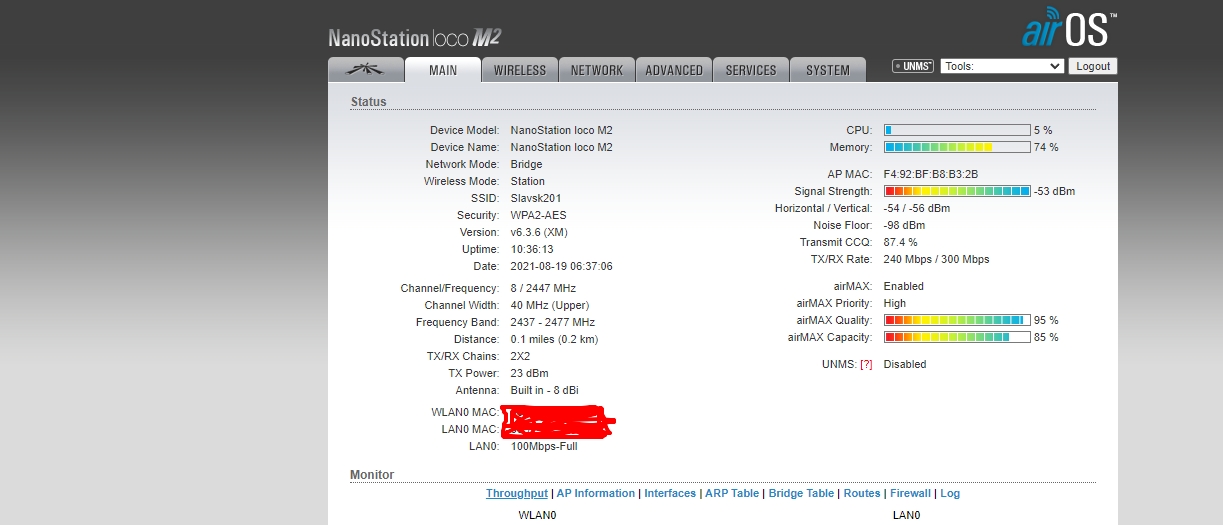Select the SSID value Slavsk201
This screenshot has width=1223, height=525.
[x=535, y=198]
